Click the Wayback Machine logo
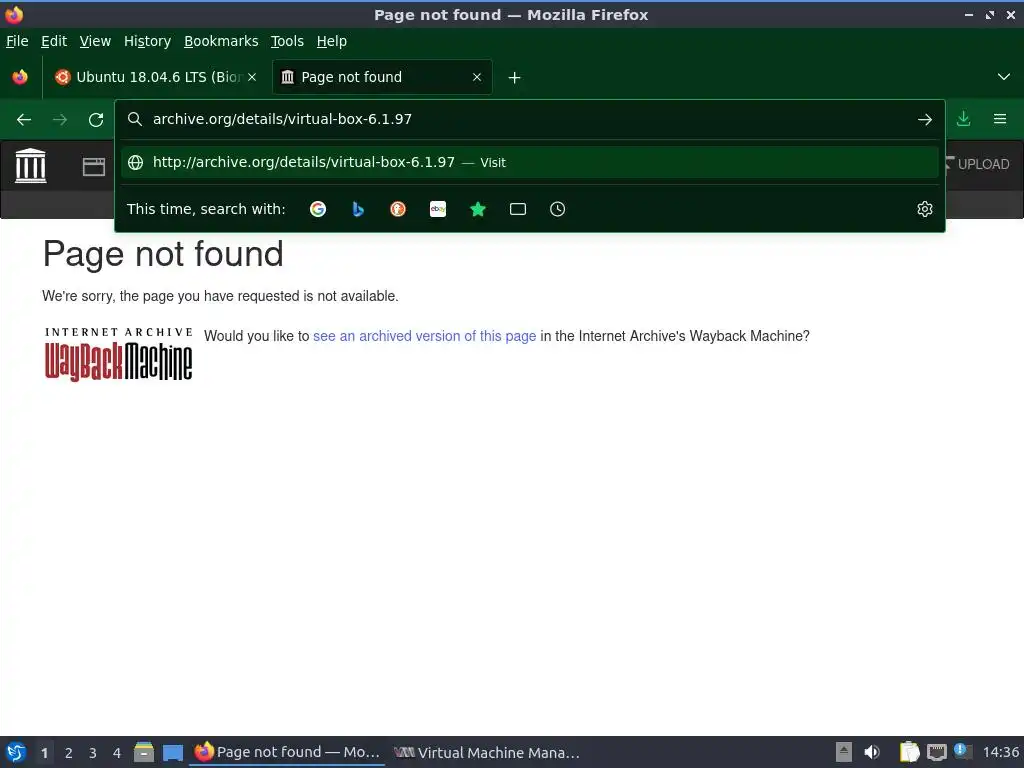Image resolution: width=1024 pixels, height=768 pixels. point(118,354)
